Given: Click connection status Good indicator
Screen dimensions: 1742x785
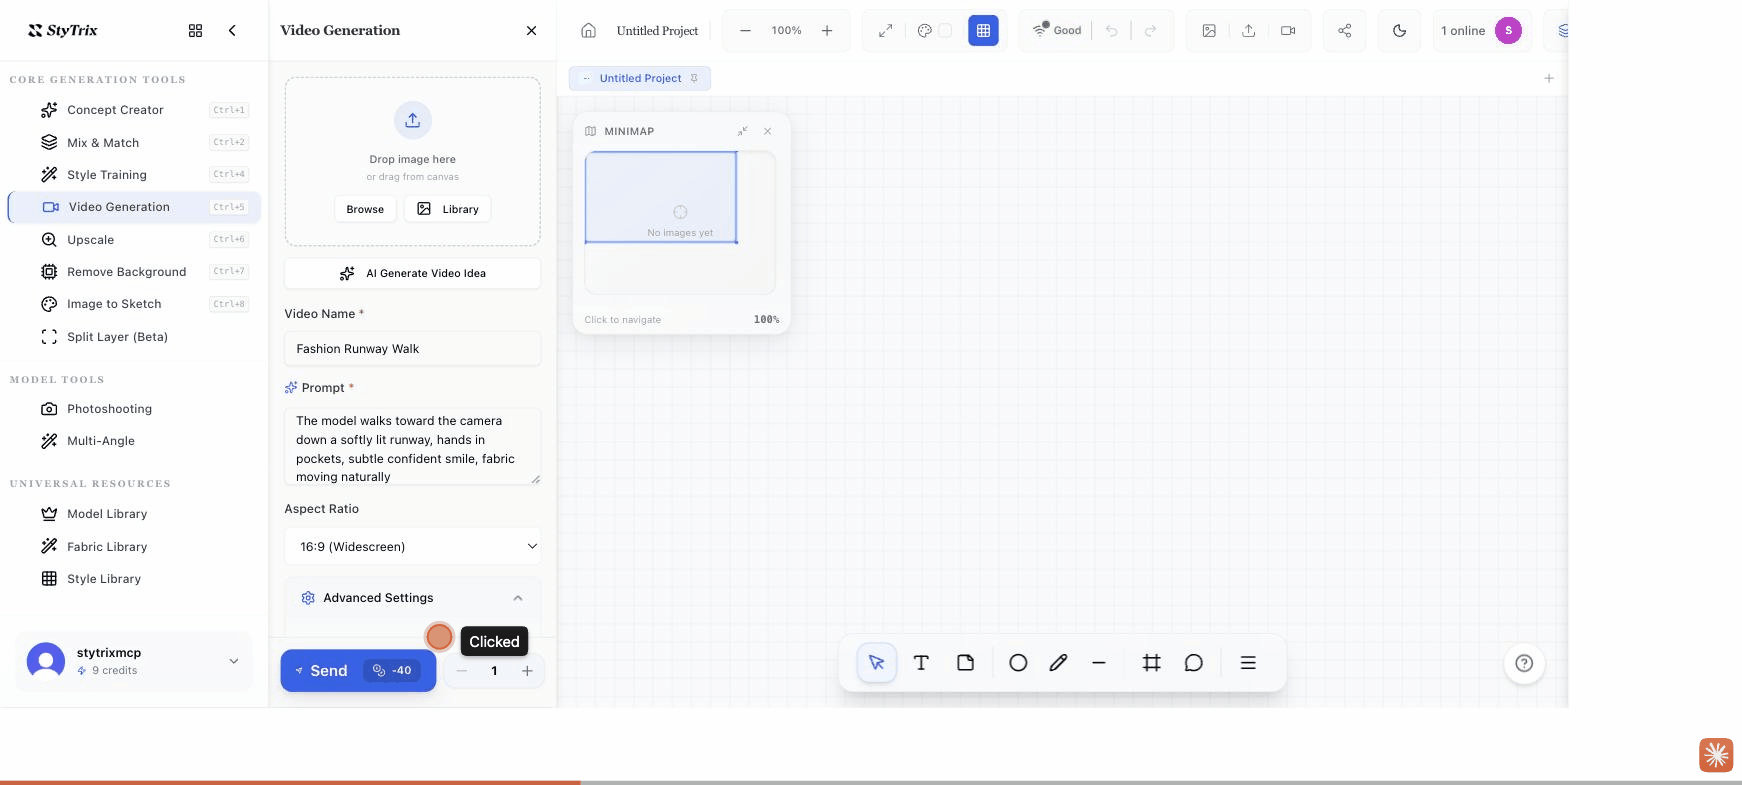Looking at the screenshot, I should 1057,31.
